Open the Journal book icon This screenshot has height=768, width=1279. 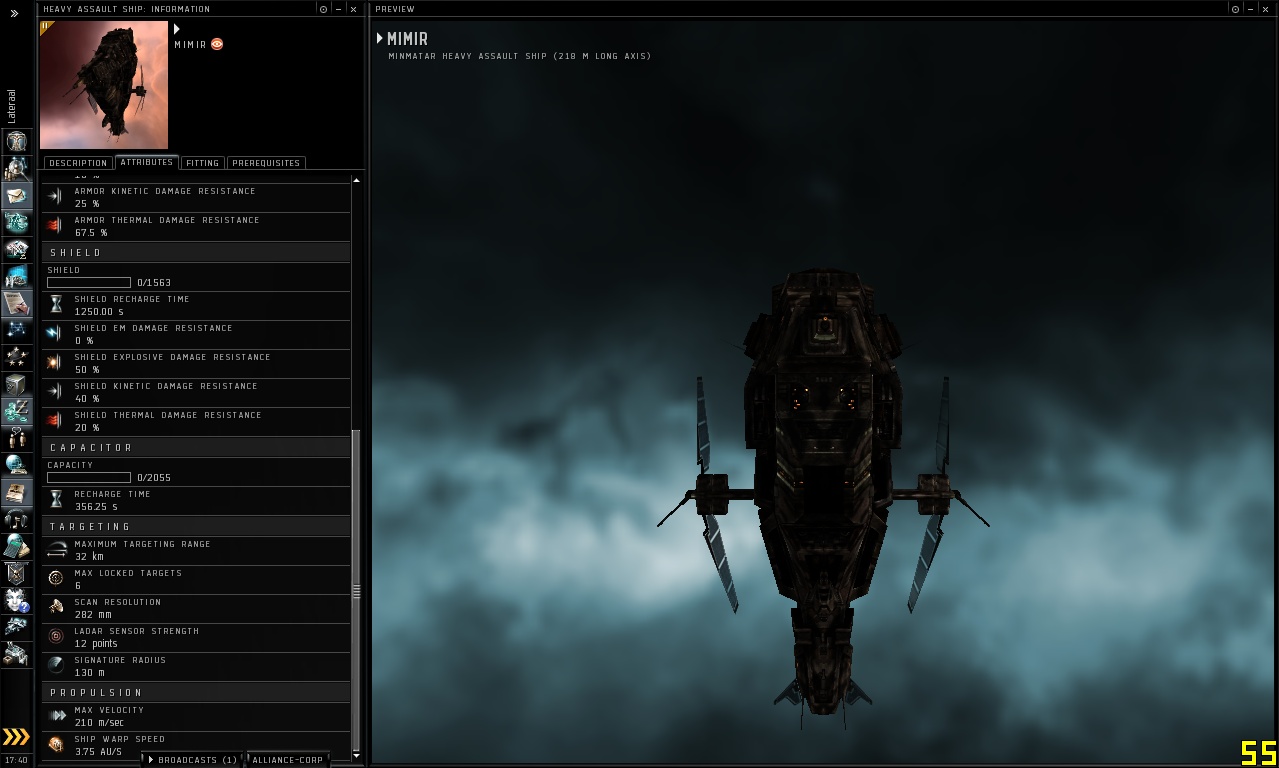tap(16, 492)
